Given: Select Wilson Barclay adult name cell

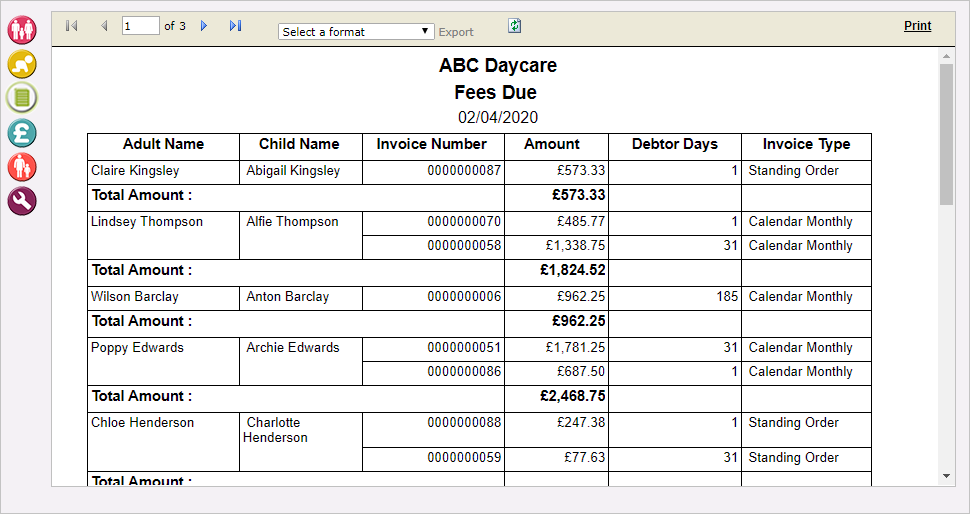Looking at the screenshot, I should [x=163, y=298].
